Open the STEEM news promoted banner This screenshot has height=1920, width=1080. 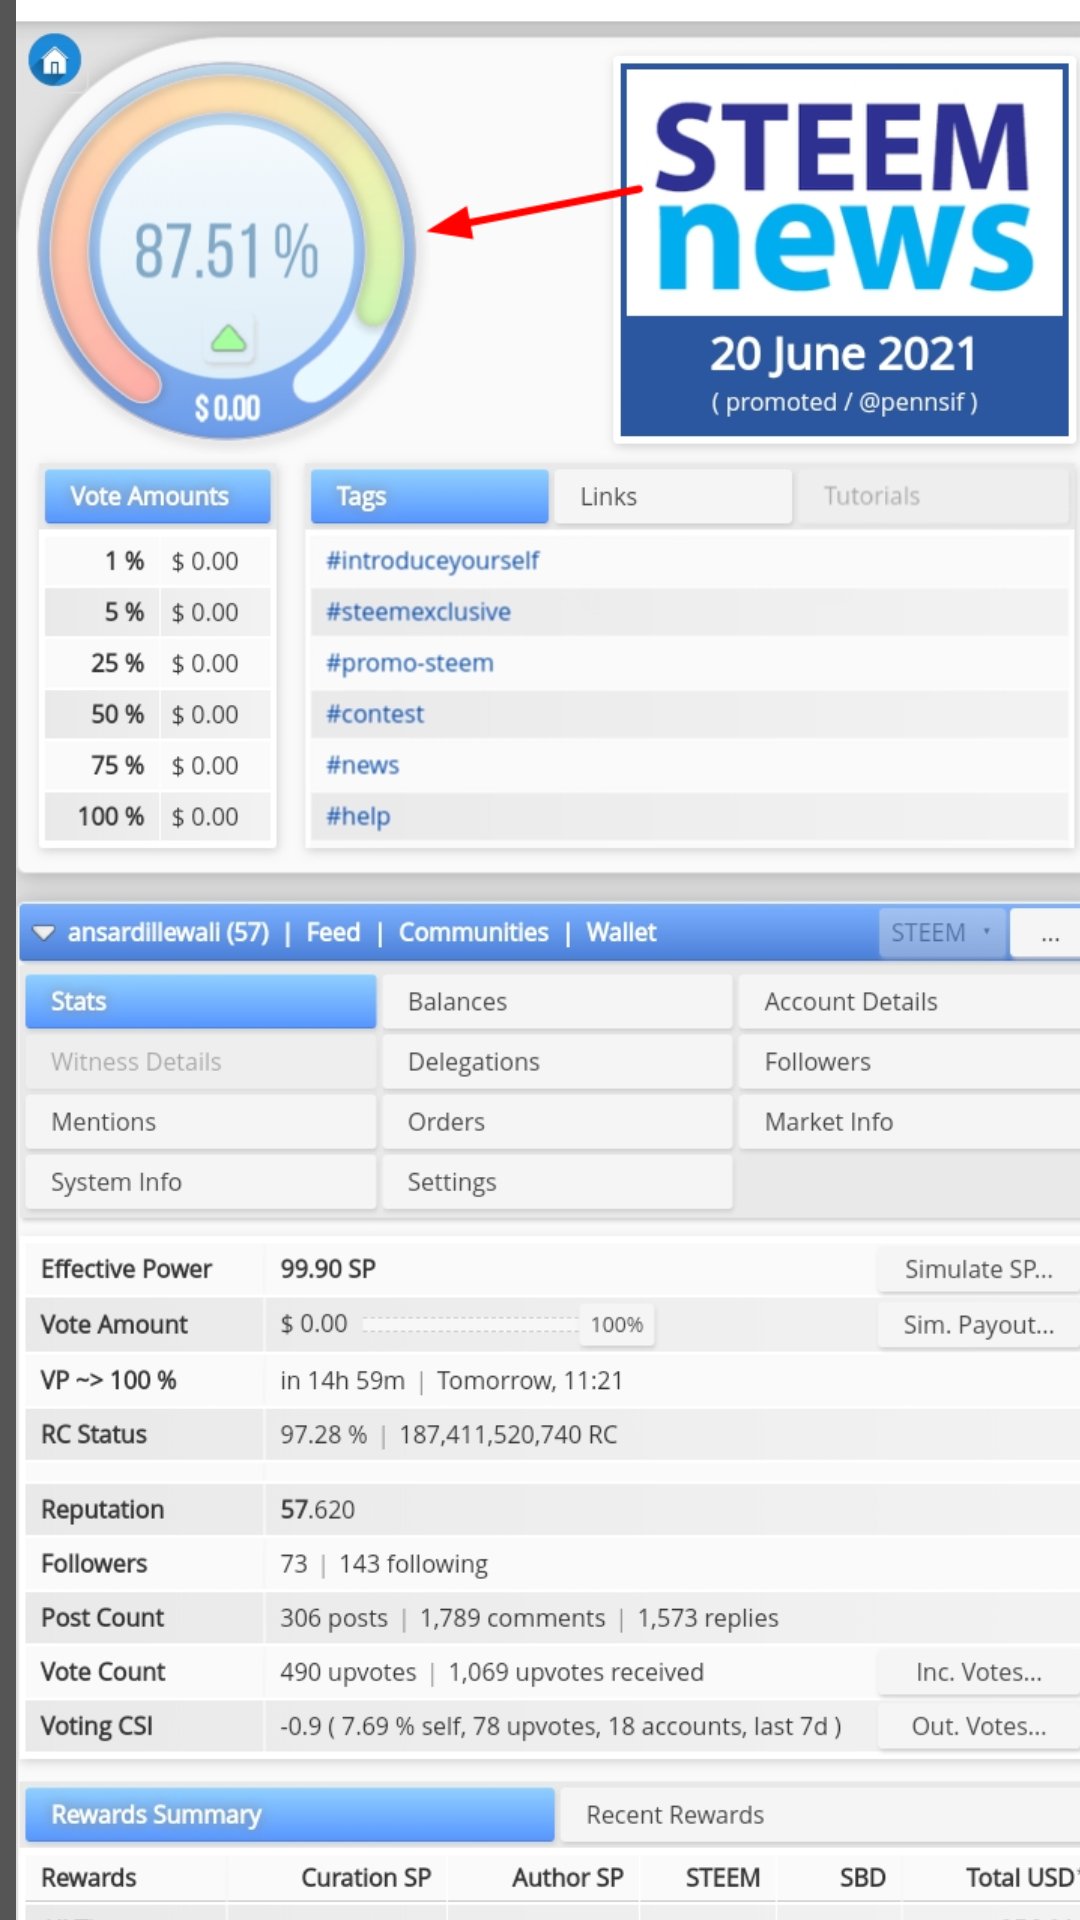[845, 251]
